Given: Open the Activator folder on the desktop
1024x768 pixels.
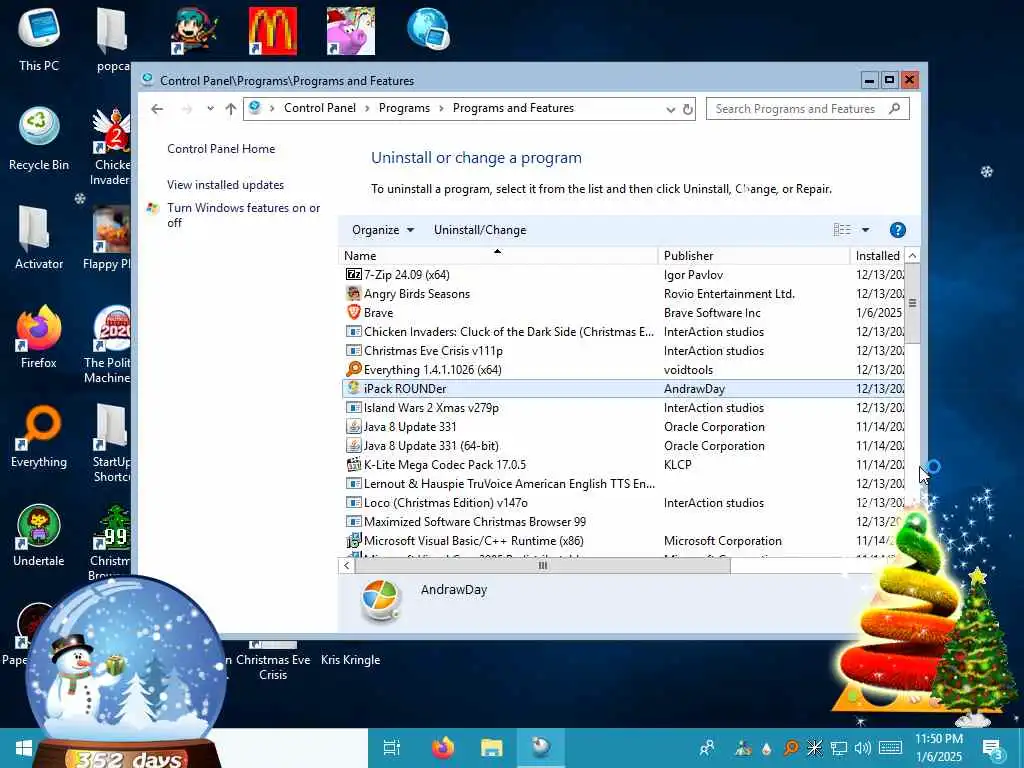Looking at the screenshot, I should 39,238.
